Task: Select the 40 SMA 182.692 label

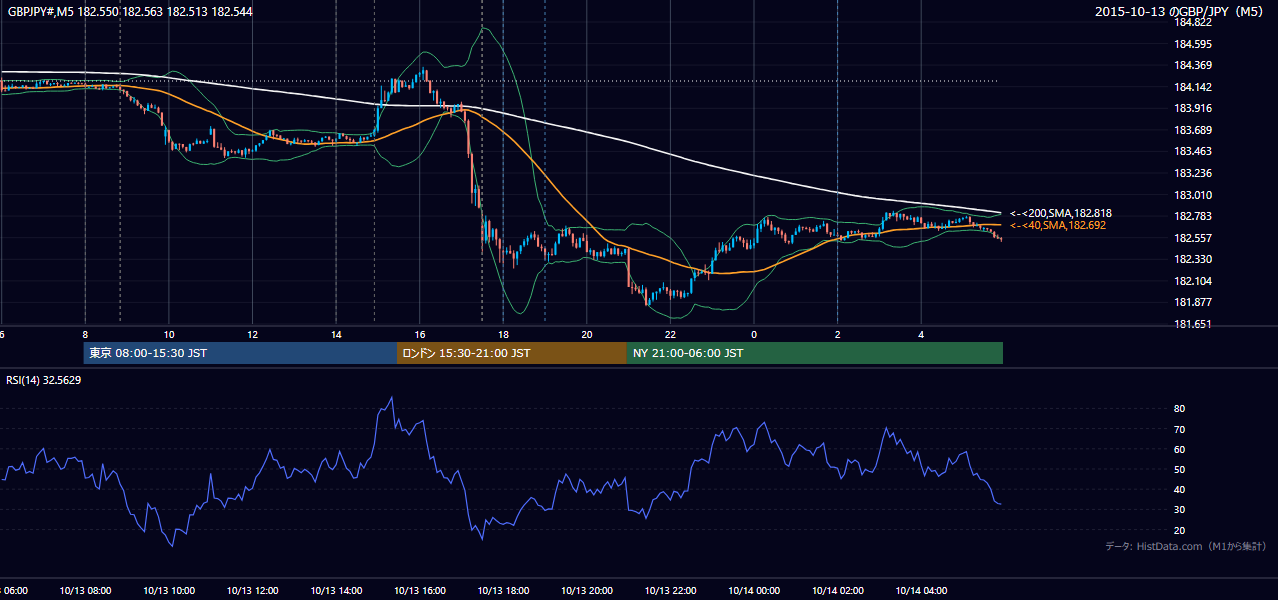Action: click(x=1057, y=225)
